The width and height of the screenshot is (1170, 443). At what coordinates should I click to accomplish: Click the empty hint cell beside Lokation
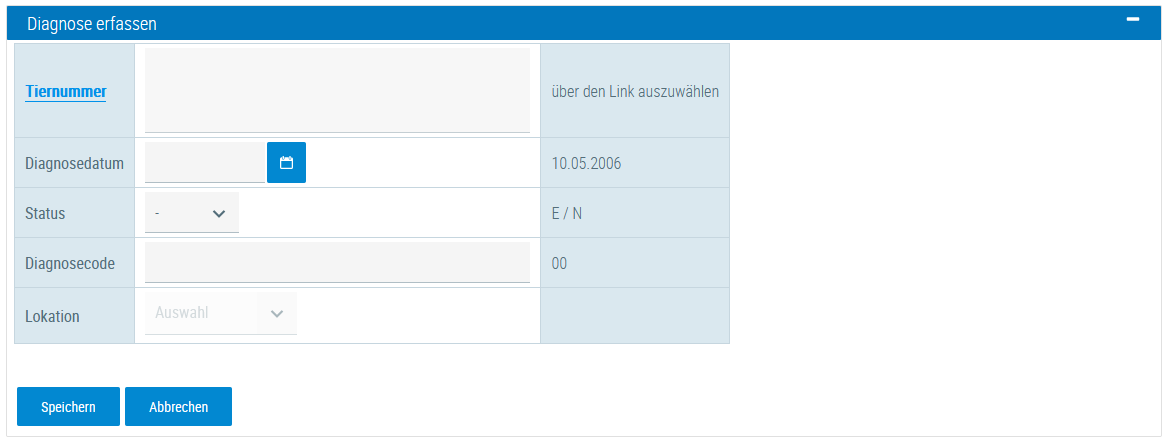634,316
